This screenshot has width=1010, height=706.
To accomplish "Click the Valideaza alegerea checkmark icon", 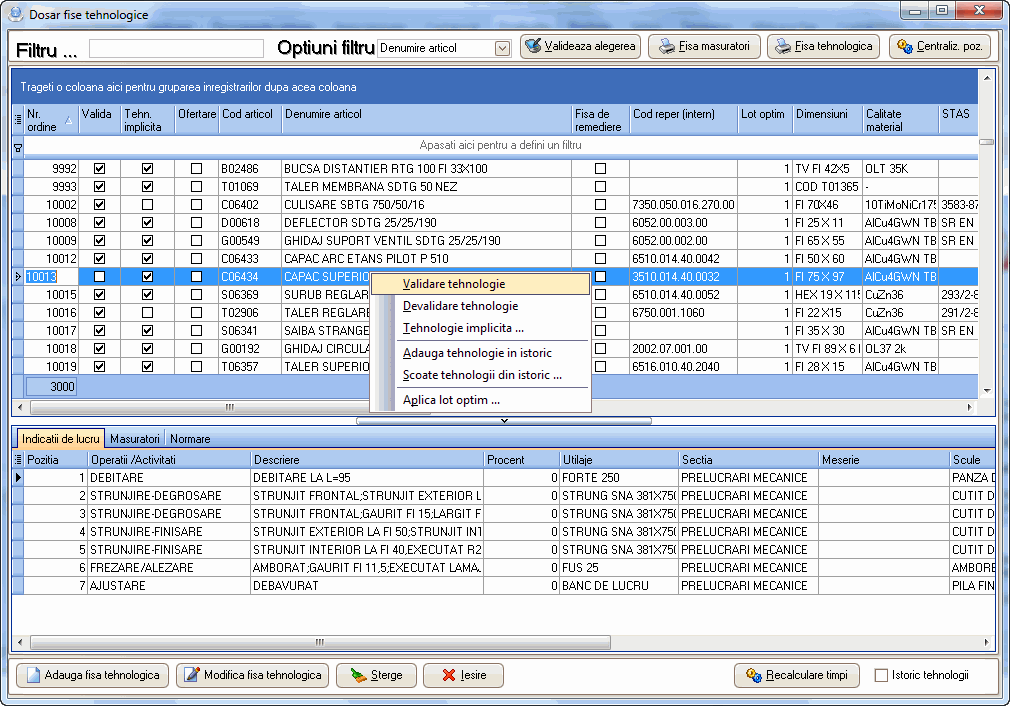I will [534, 47].
